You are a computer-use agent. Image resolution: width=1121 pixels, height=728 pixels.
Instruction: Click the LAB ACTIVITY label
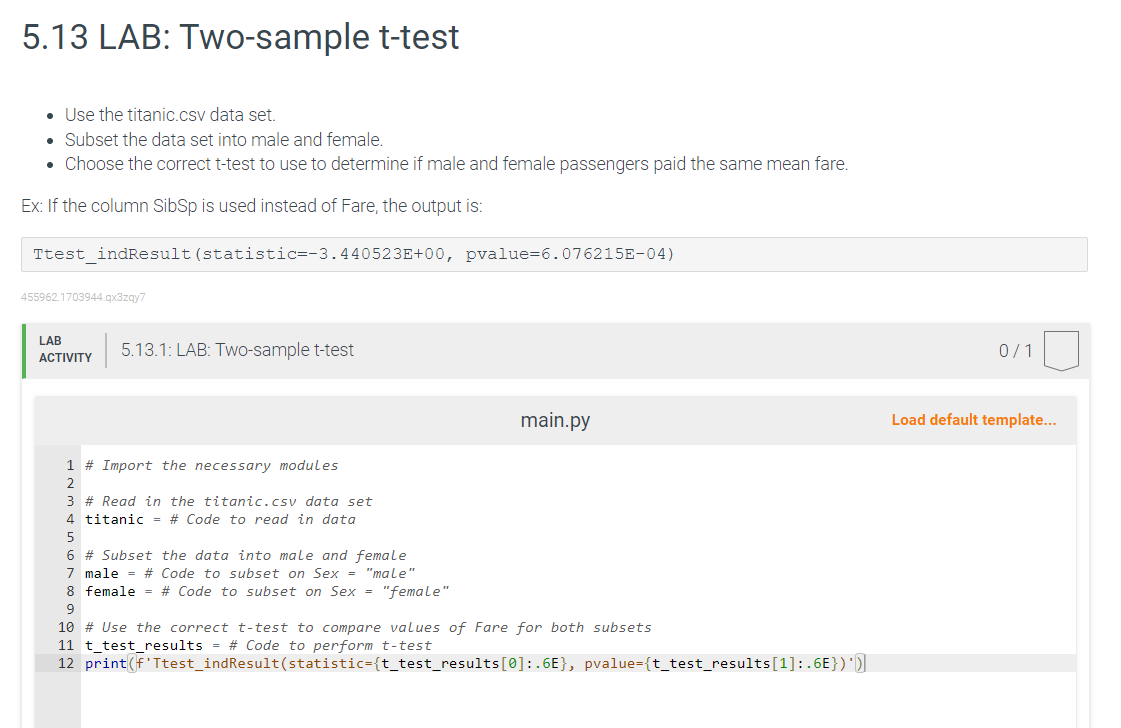tap(65, 350)
